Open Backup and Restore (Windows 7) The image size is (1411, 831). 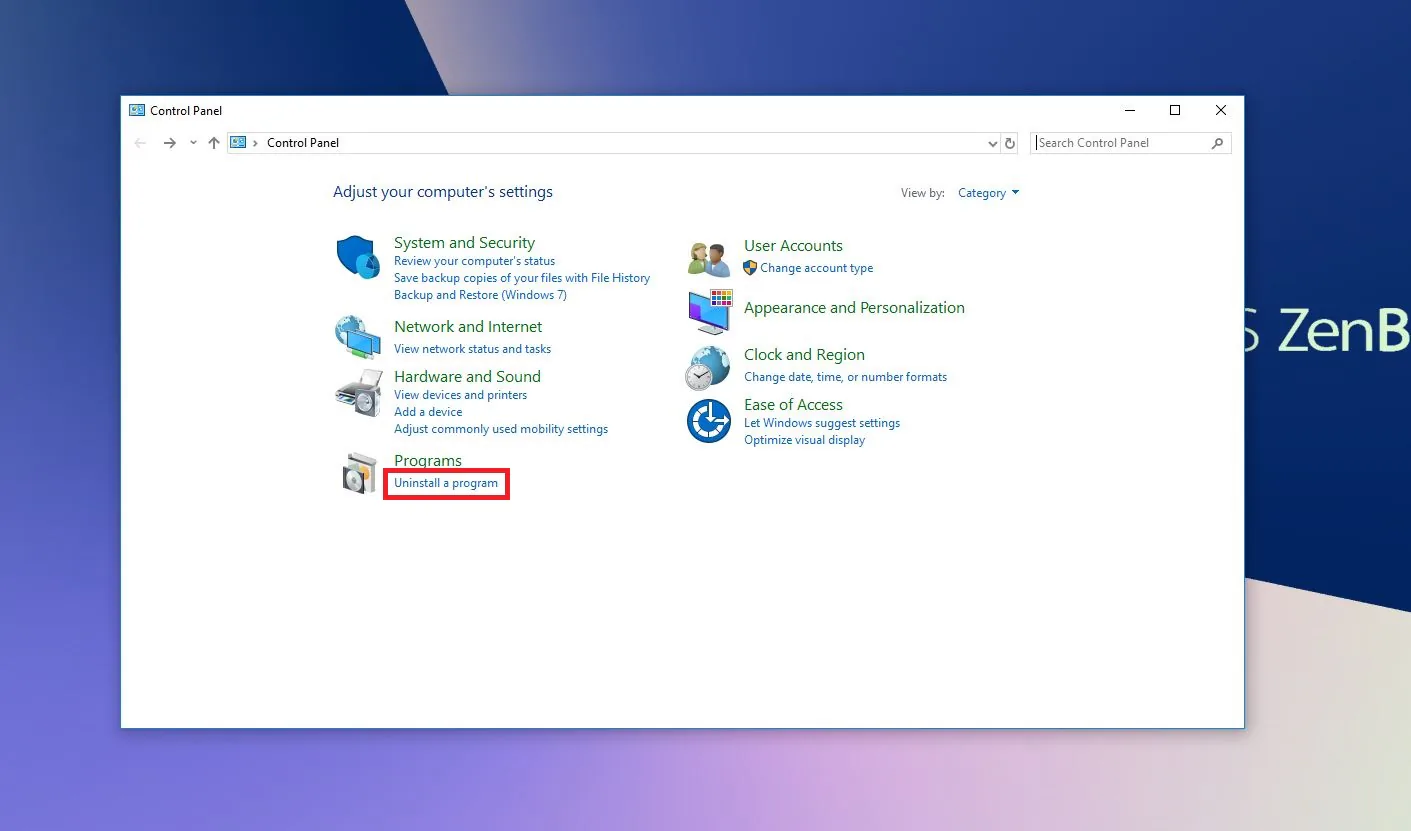point(480,295)
